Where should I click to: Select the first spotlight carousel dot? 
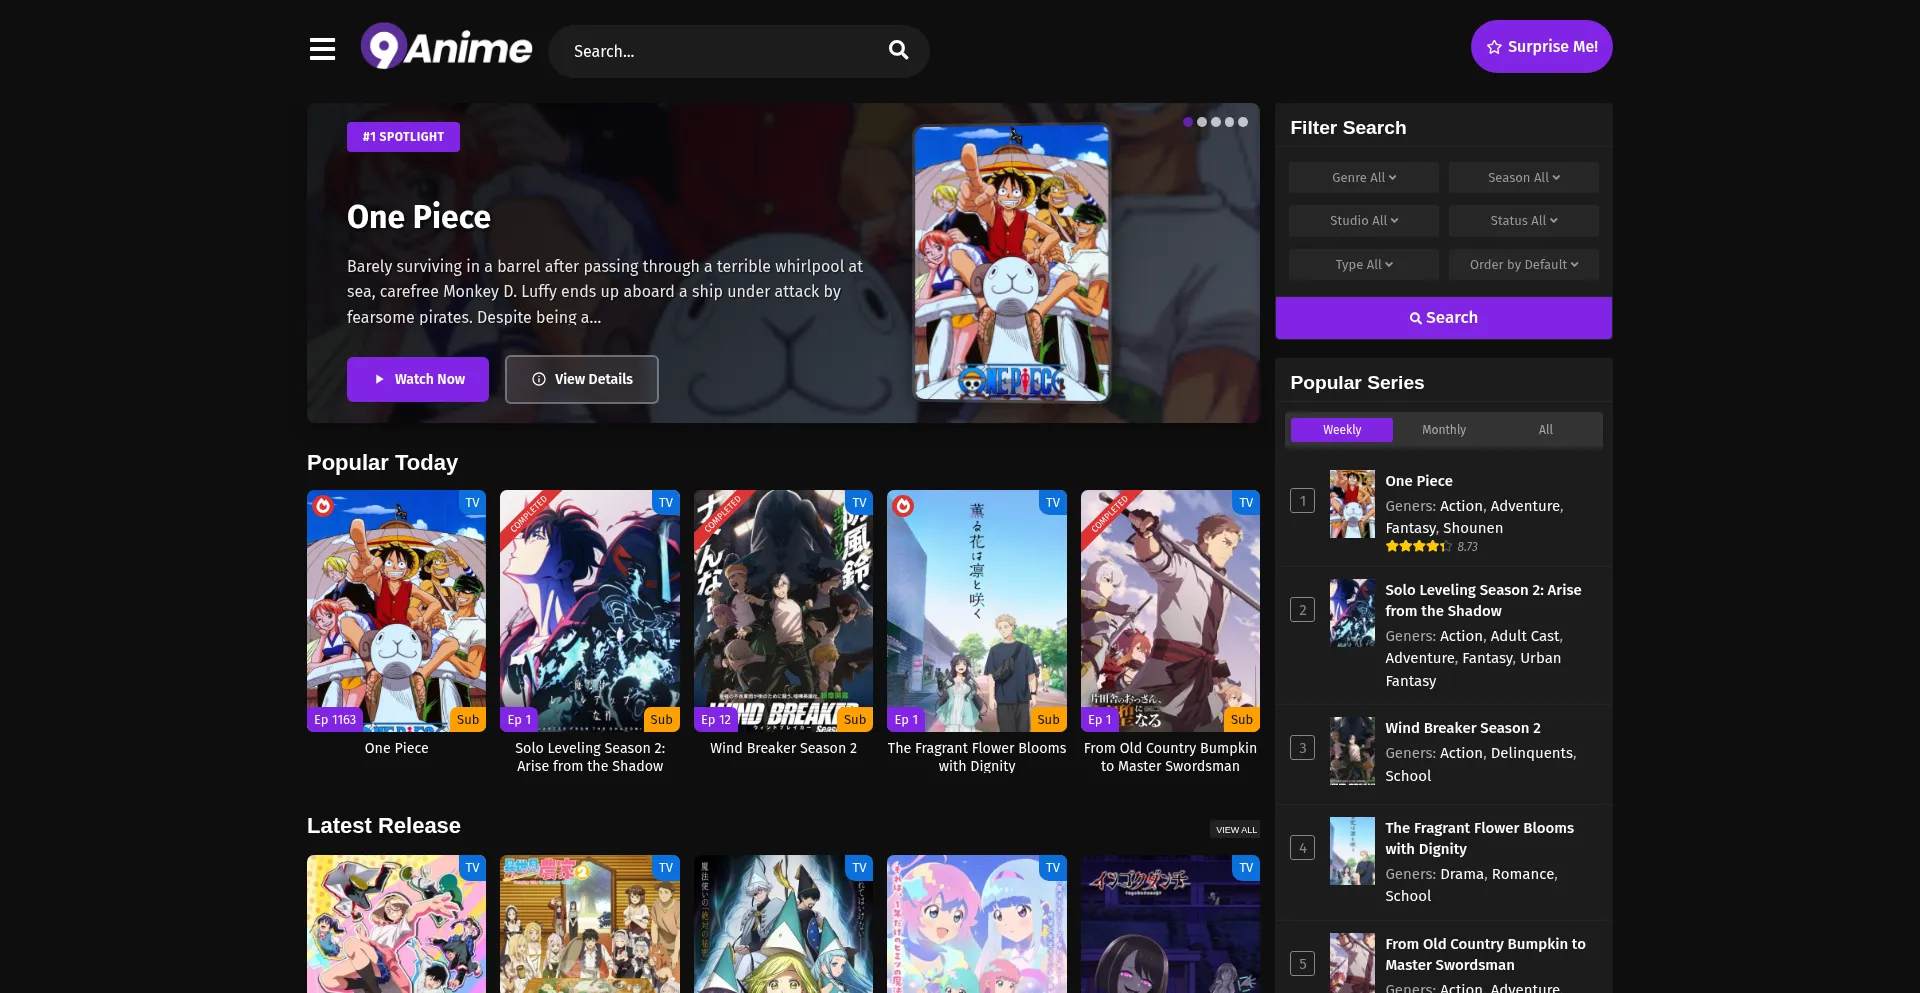coord(1188,122)
